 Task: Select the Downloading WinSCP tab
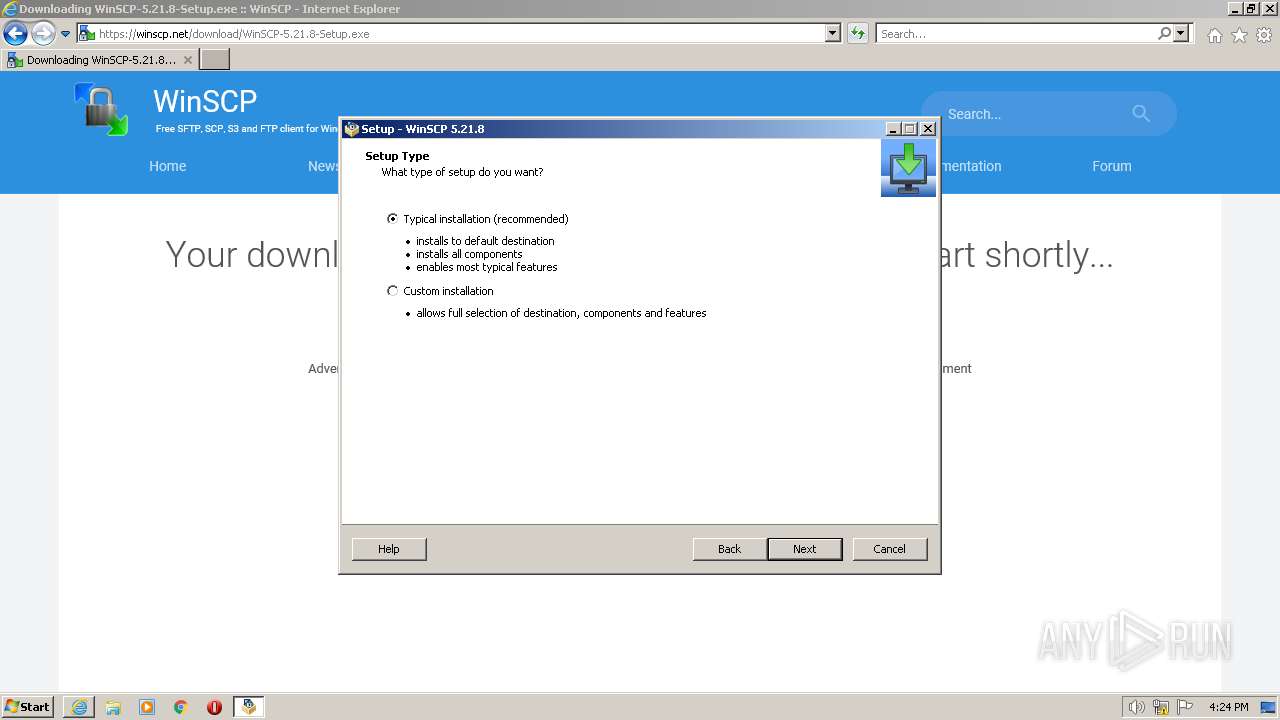pyautogui.click(x=100, y=60)
